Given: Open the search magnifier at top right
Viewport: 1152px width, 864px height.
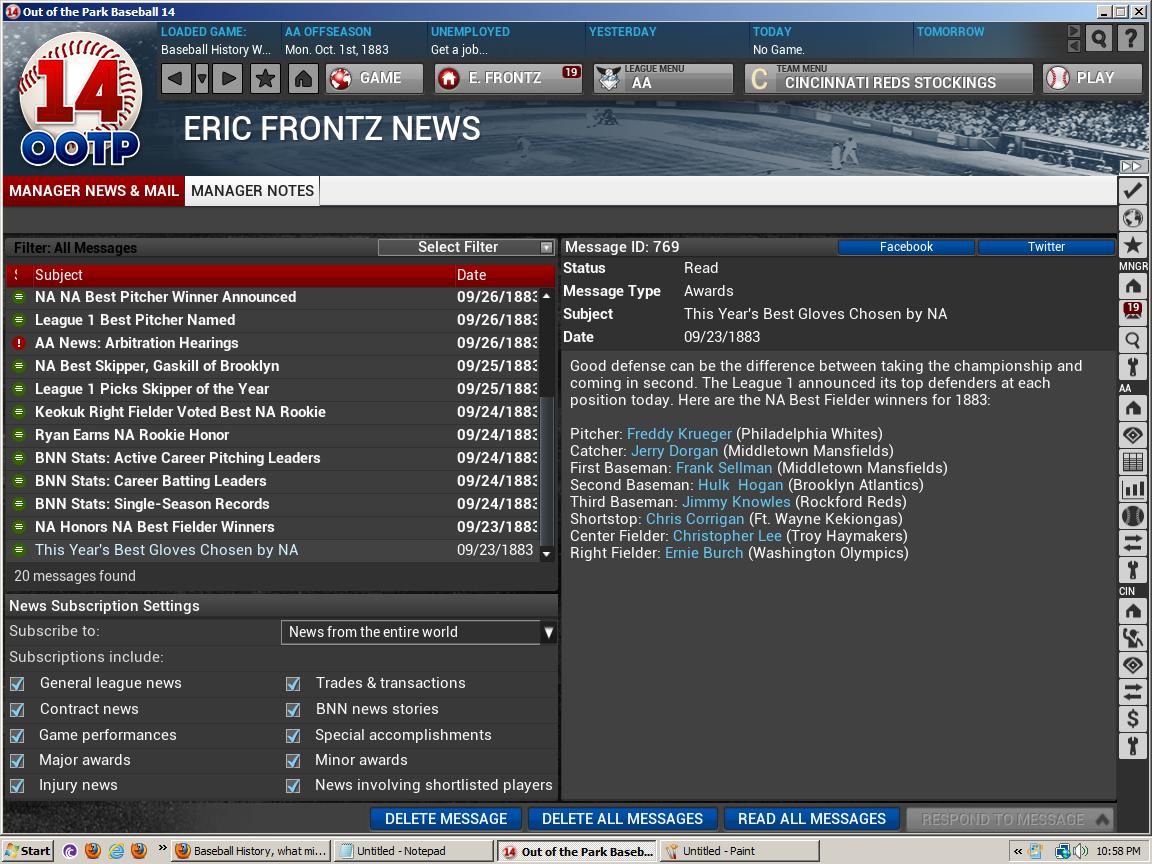Looking at the screenshot, I should [x=1099, y=39].
